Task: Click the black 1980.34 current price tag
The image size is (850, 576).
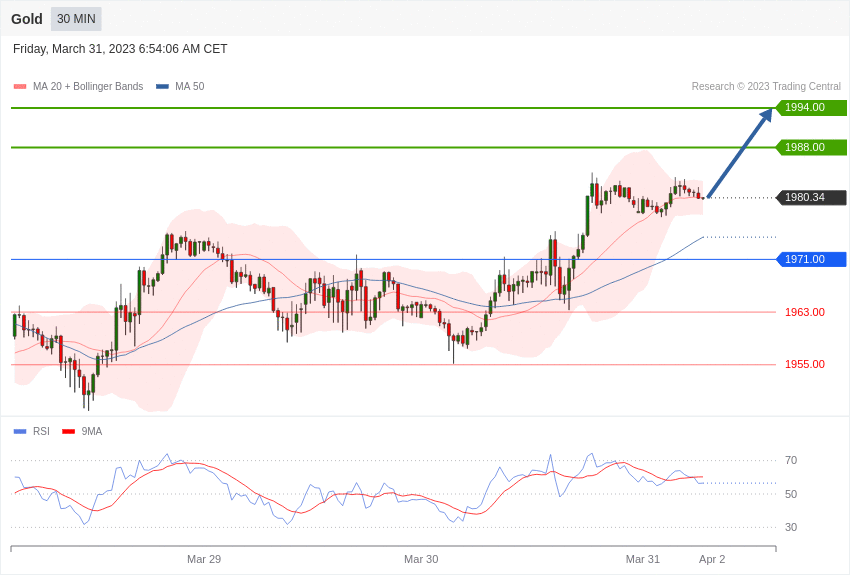Action: click(x=811, y=197)
